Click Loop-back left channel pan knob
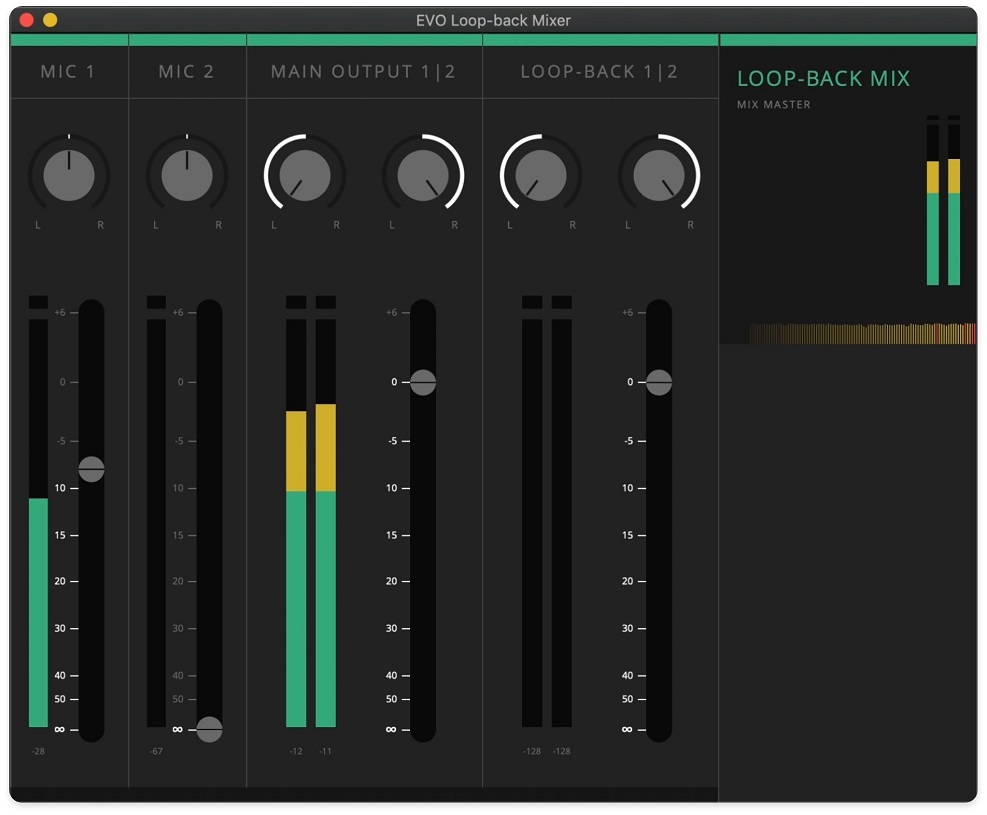Screen dimensions: 987x815 coord(541,176)
